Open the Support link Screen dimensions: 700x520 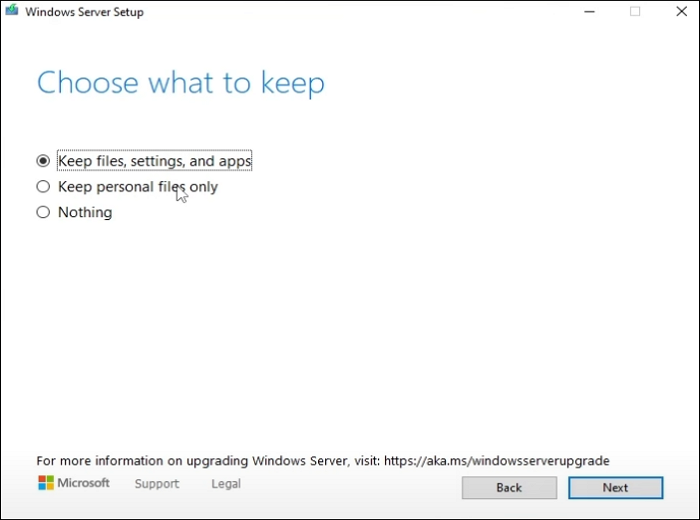pos(157,484)
